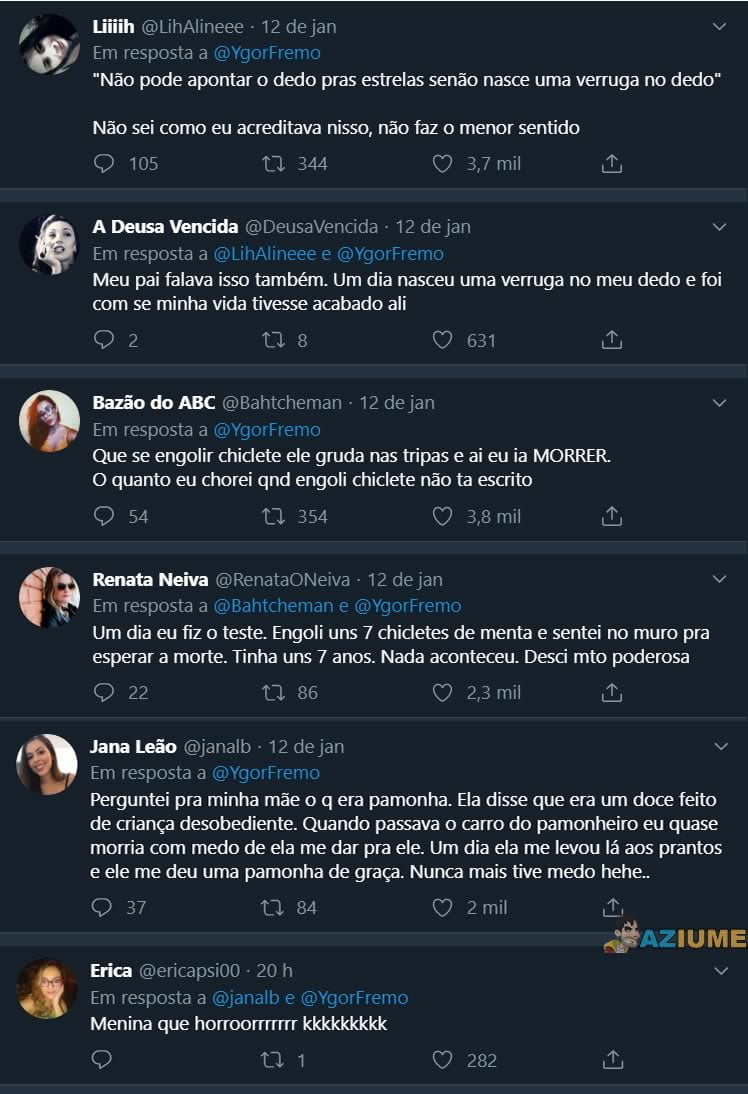The width and height of the screenshot is (748, 1094).
Task: Reply to A Deusa Vencida's tweet
Action: [104, 340]
